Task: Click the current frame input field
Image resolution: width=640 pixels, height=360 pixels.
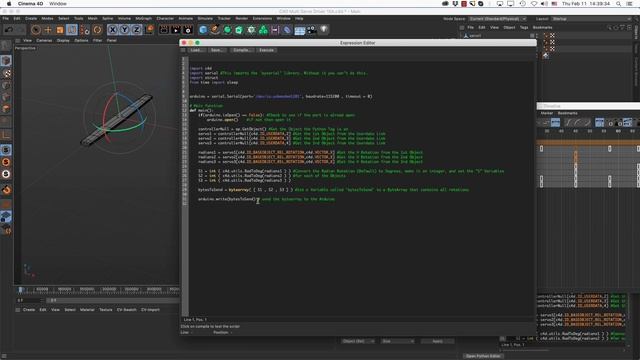Action: (x=29, y=300)
